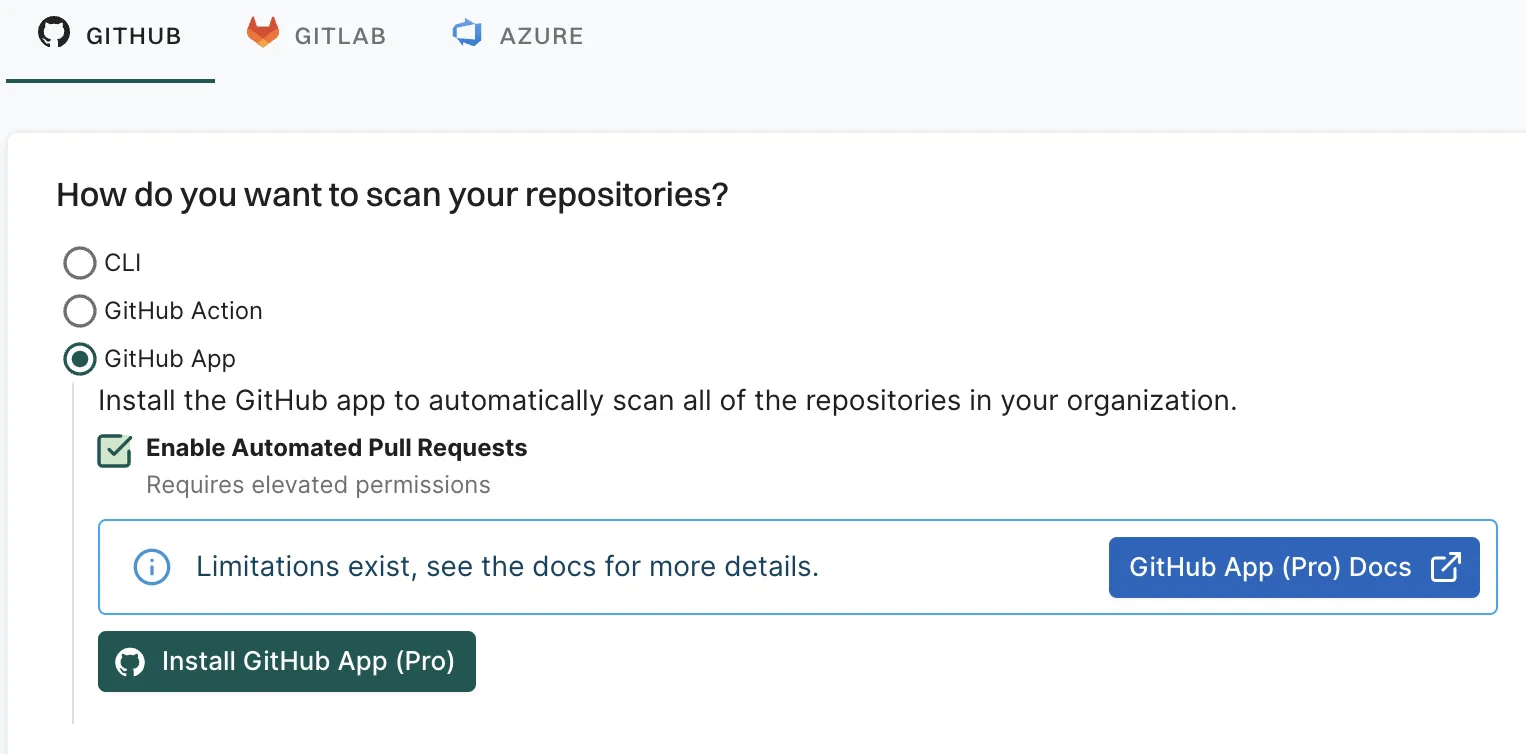The width and height of the screenshot is (1526, 754).
Task: Click the Azure DevOps icon
Action: click(466, 31)
